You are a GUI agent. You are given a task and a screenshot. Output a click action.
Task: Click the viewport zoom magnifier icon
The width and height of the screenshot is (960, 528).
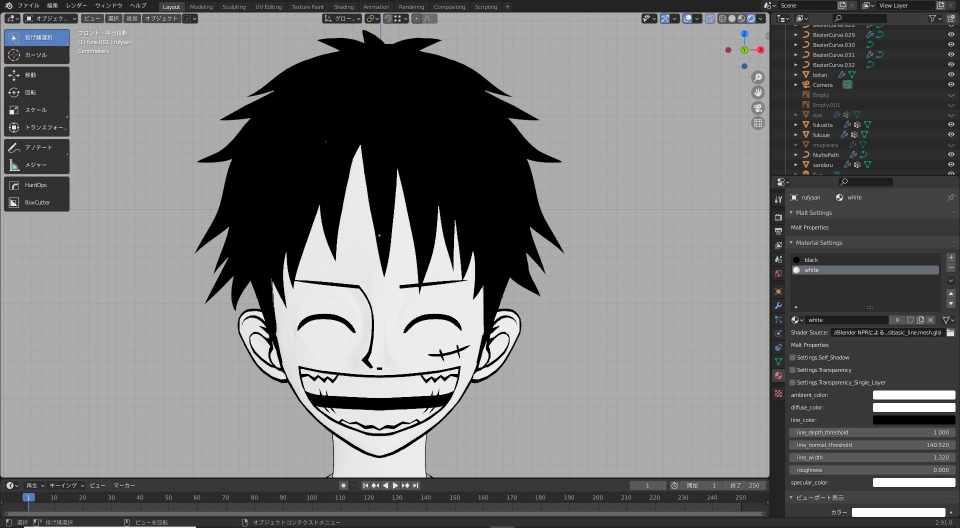pyautogui.click(x=758, y=77)
